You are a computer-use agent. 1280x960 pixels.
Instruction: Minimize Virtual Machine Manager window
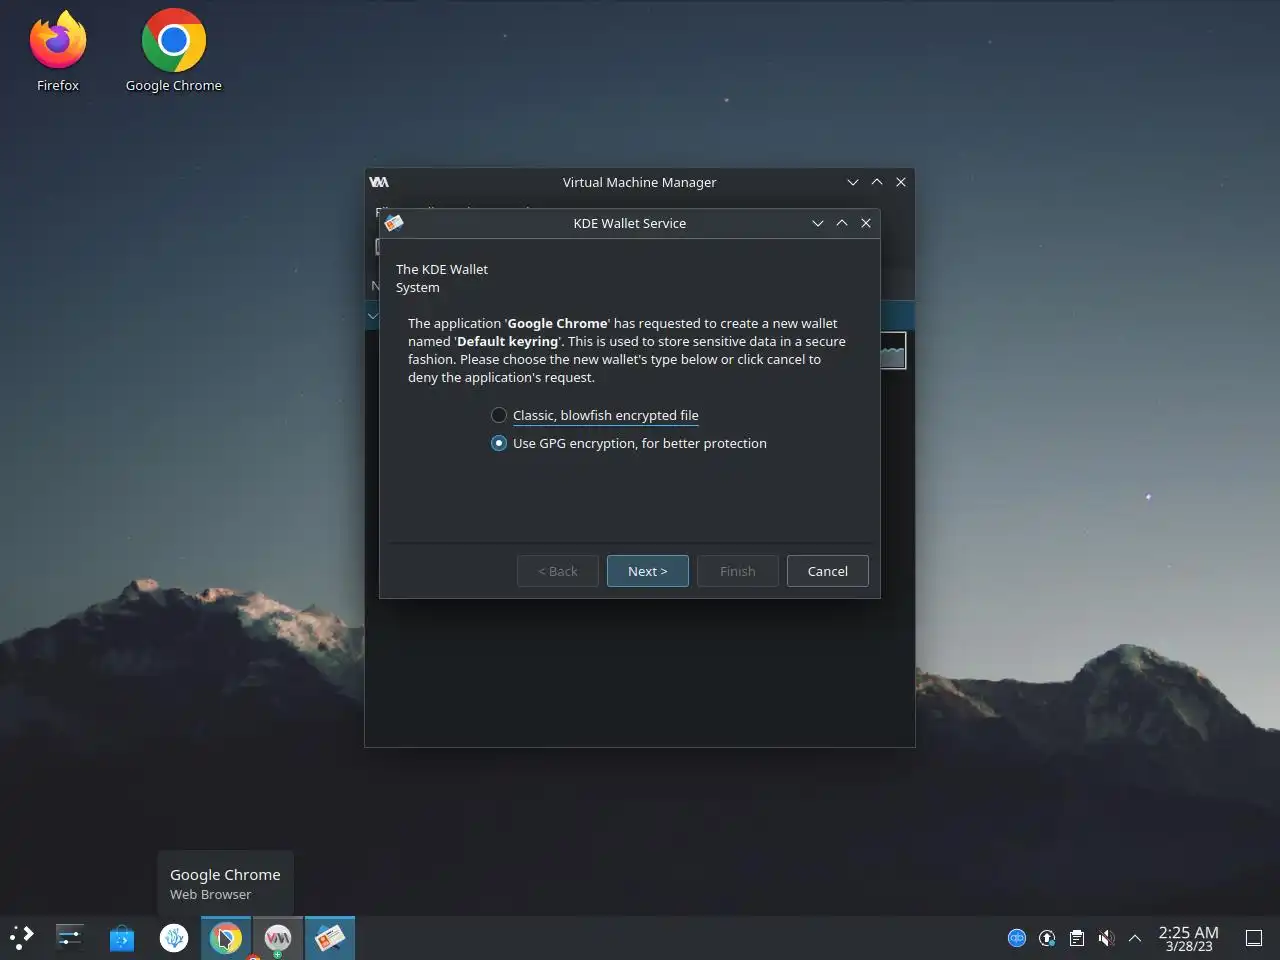[x=853, y=182]
